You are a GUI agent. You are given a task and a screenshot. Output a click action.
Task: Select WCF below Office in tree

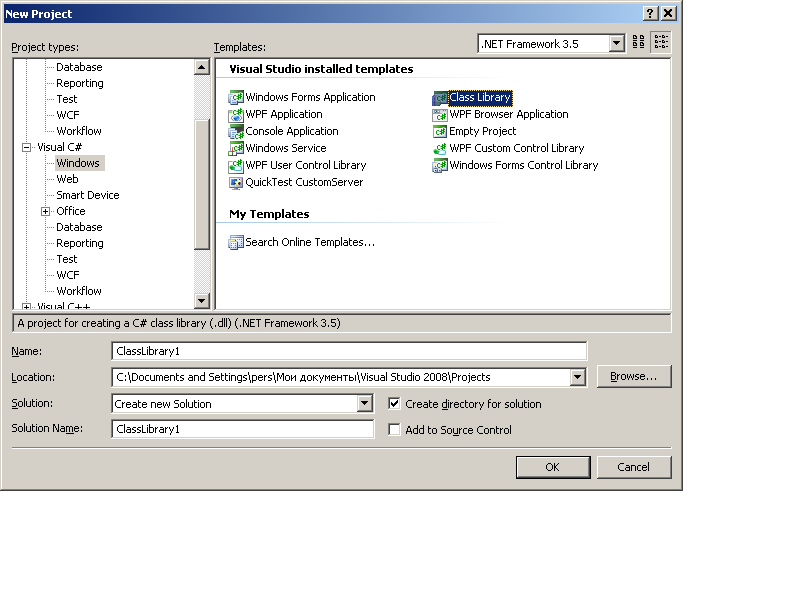[68, 275]
